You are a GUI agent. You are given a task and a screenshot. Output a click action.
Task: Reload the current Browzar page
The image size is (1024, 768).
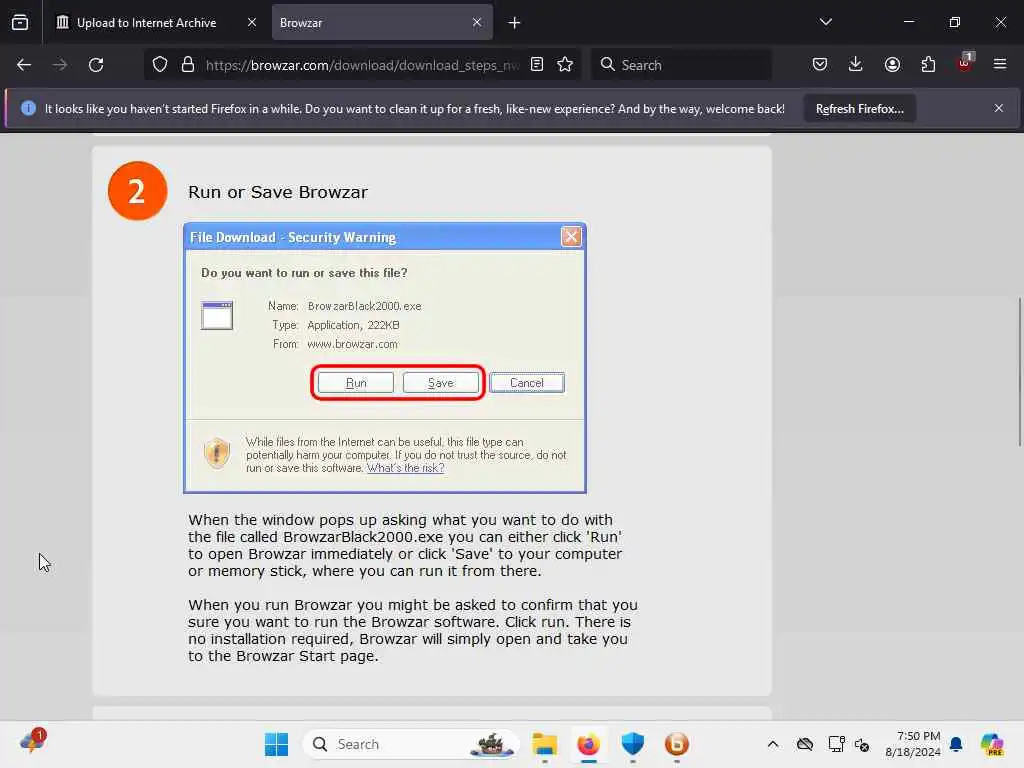(x=96, y=65)
